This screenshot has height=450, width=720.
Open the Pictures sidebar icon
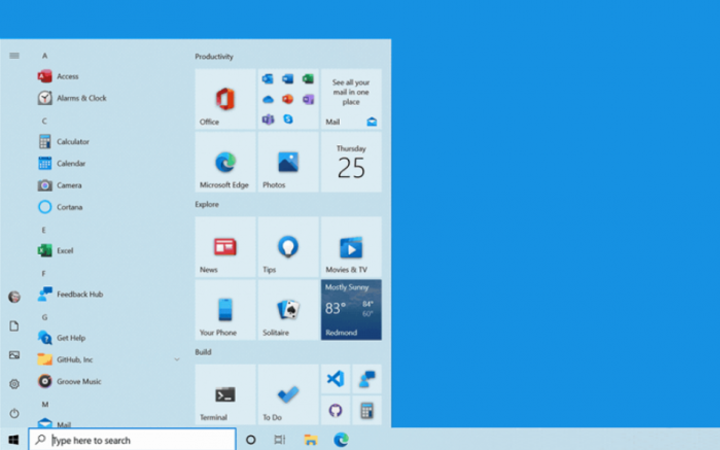[14, 355]
